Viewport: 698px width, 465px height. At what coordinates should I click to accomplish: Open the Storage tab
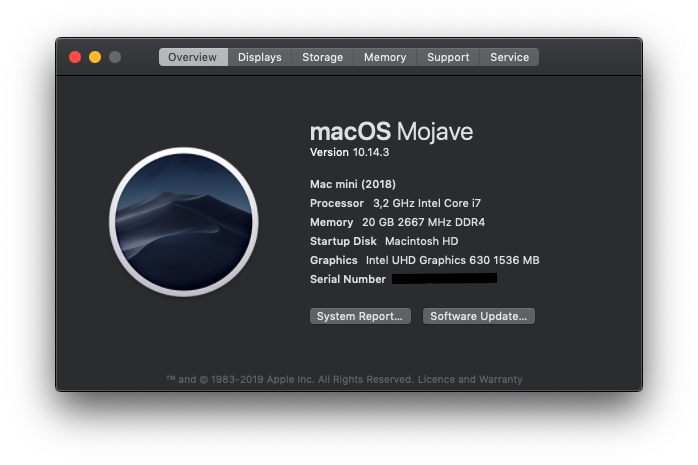[x=322, y=57]
